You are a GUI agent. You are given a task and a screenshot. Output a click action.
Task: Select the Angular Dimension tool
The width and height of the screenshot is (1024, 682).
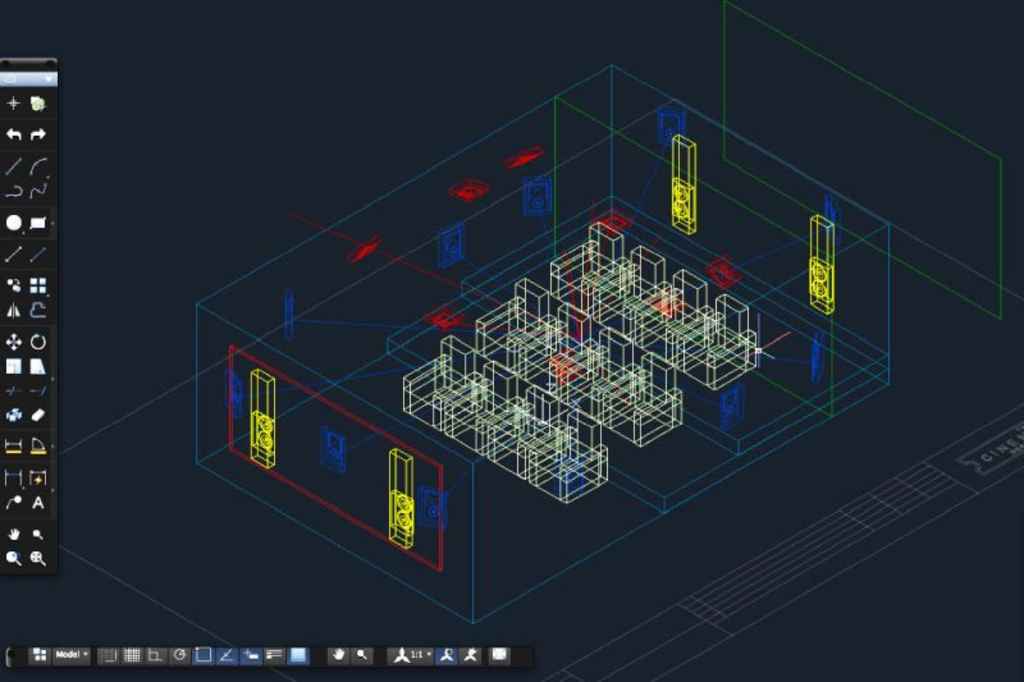coord(38,447)
